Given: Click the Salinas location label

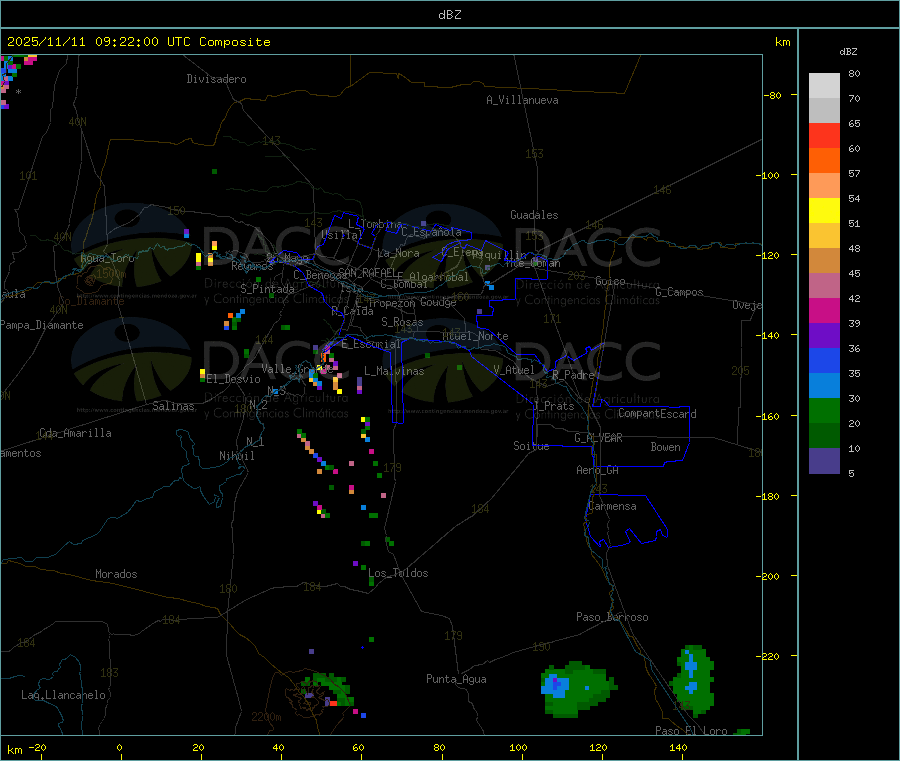Looking at the screenshot, I should 173,406.
